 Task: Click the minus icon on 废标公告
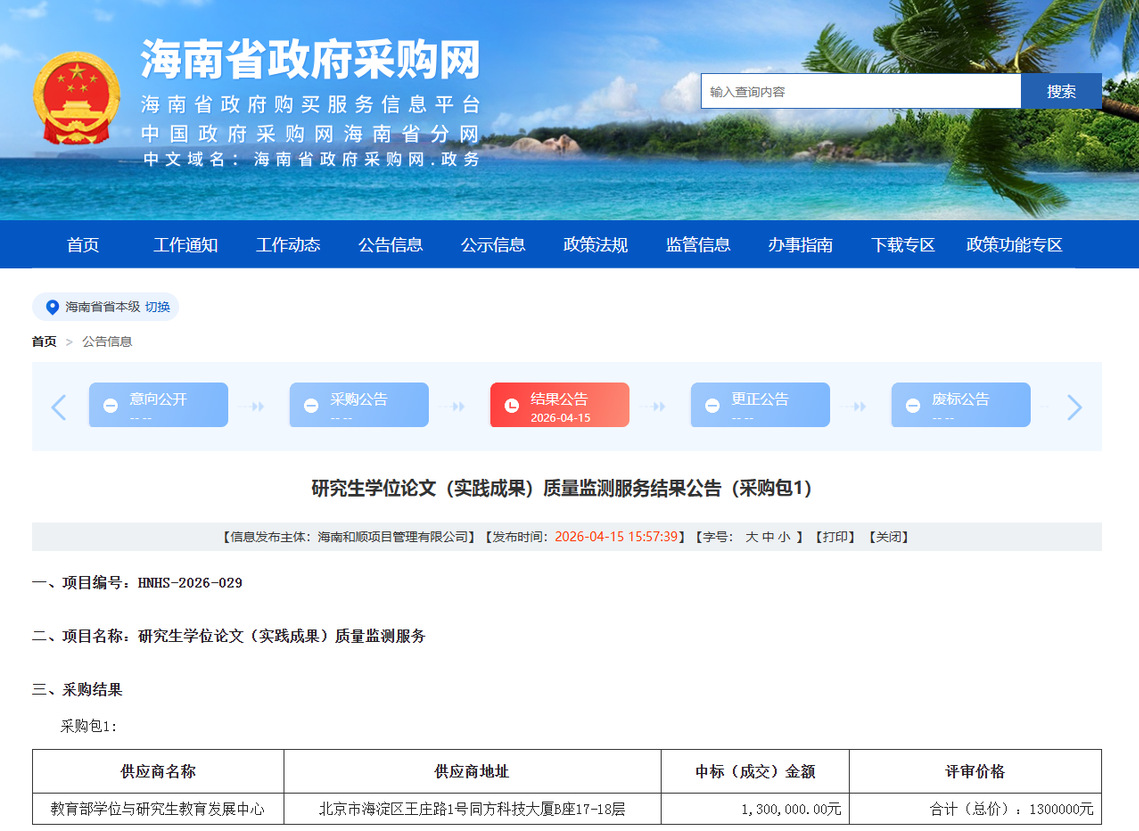click(x=913, y=406)
